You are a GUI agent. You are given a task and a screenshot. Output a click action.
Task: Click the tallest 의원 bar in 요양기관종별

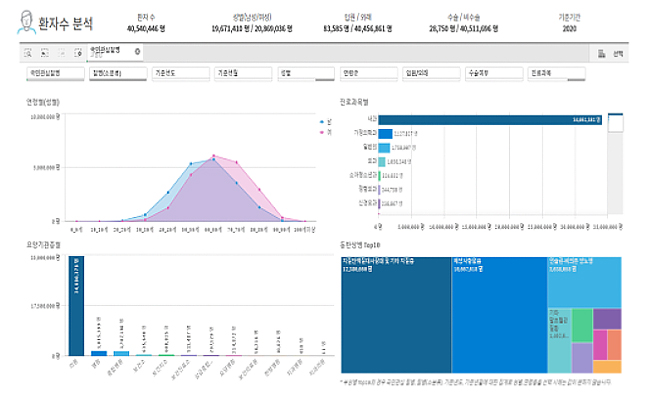click(x=76, y=305)
